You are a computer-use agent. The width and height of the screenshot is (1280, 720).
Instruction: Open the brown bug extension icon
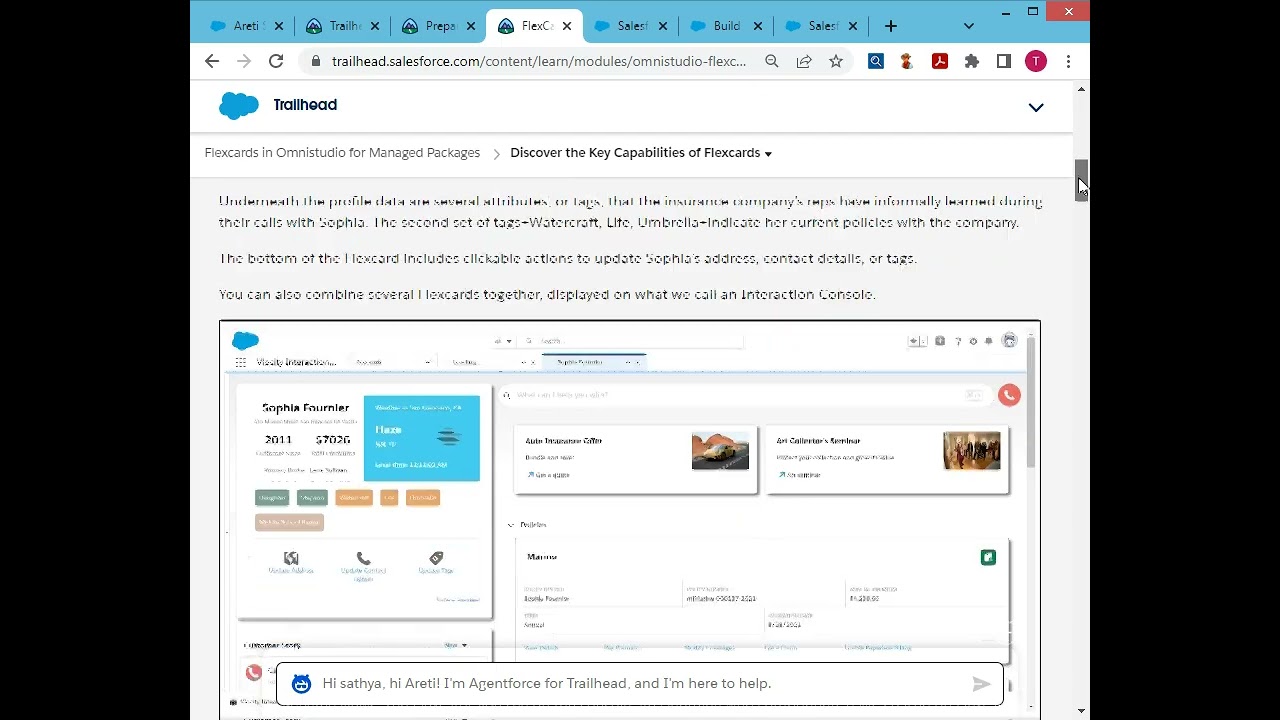(x=907, y=62)
